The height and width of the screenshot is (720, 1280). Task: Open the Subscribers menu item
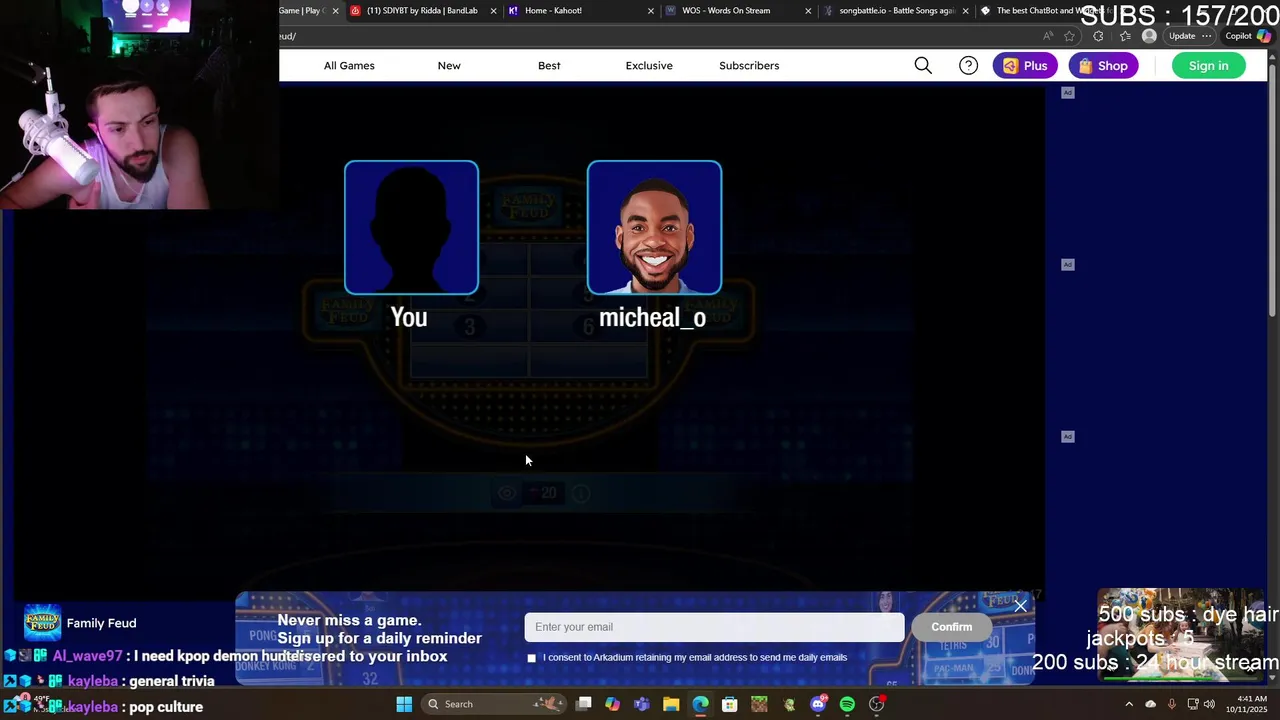749,65
